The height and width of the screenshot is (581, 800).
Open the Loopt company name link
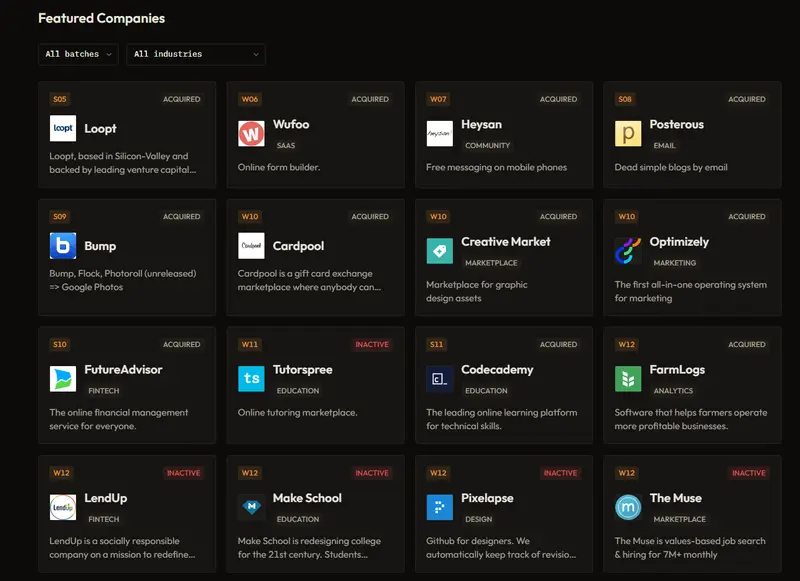101,129
